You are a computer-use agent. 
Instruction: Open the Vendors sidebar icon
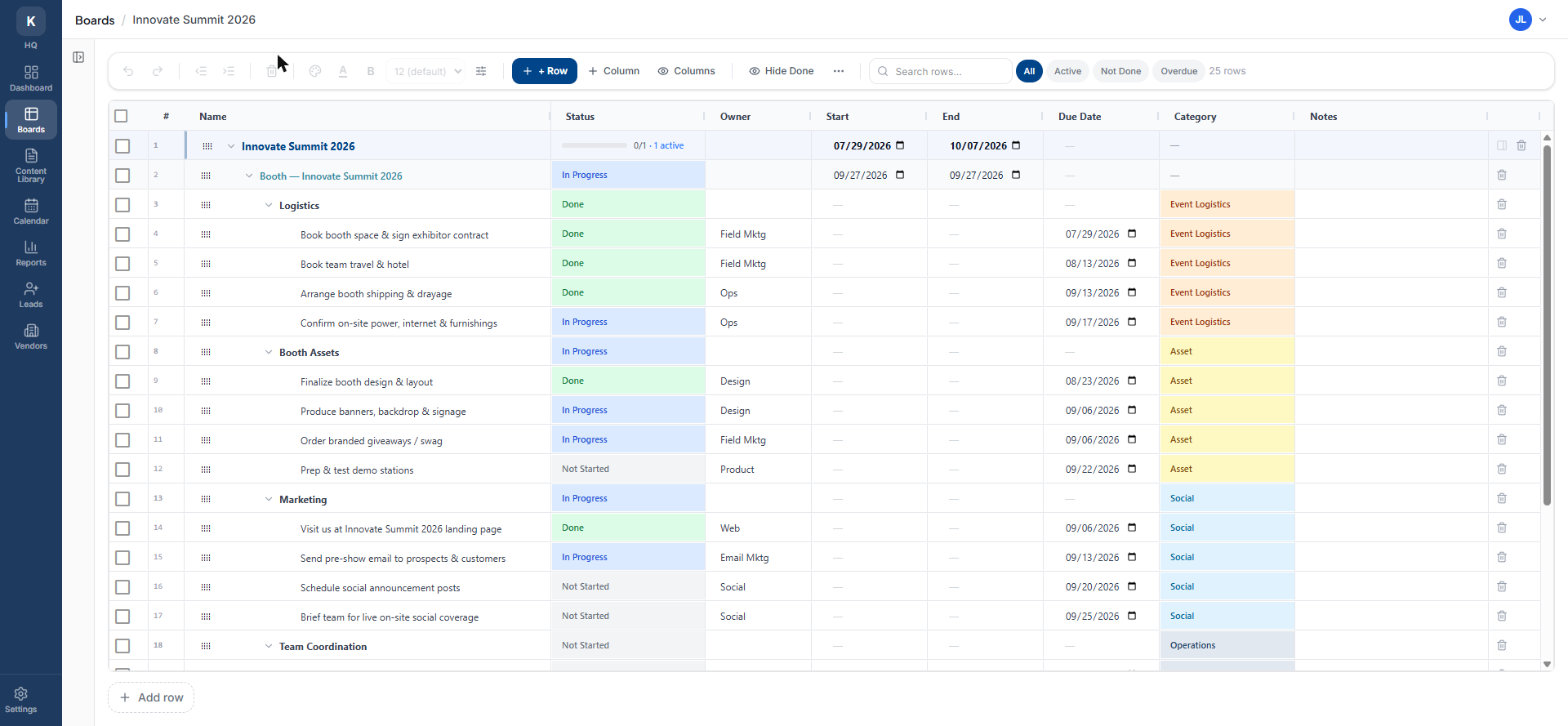pos(31,336)
